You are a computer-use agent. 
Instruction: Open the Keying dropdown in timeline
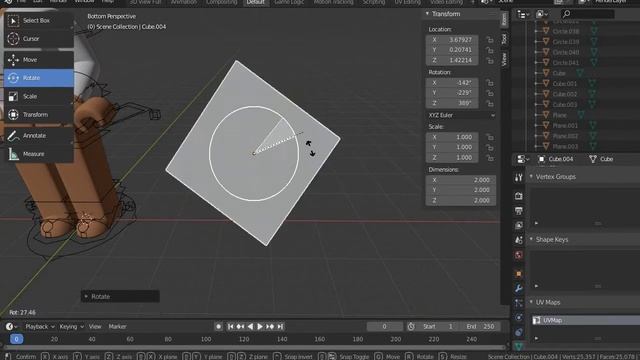tap(71, 327)
